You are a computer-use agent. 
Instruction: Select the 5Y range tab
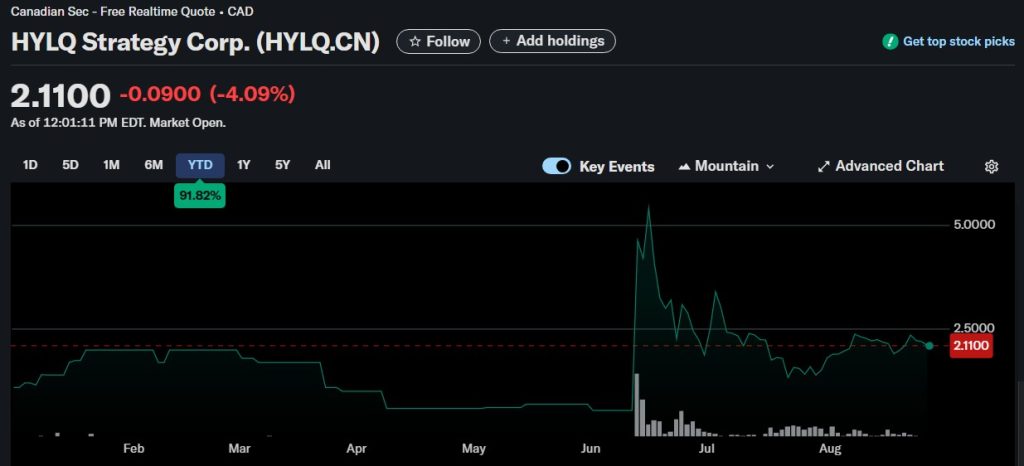point(282,166)
